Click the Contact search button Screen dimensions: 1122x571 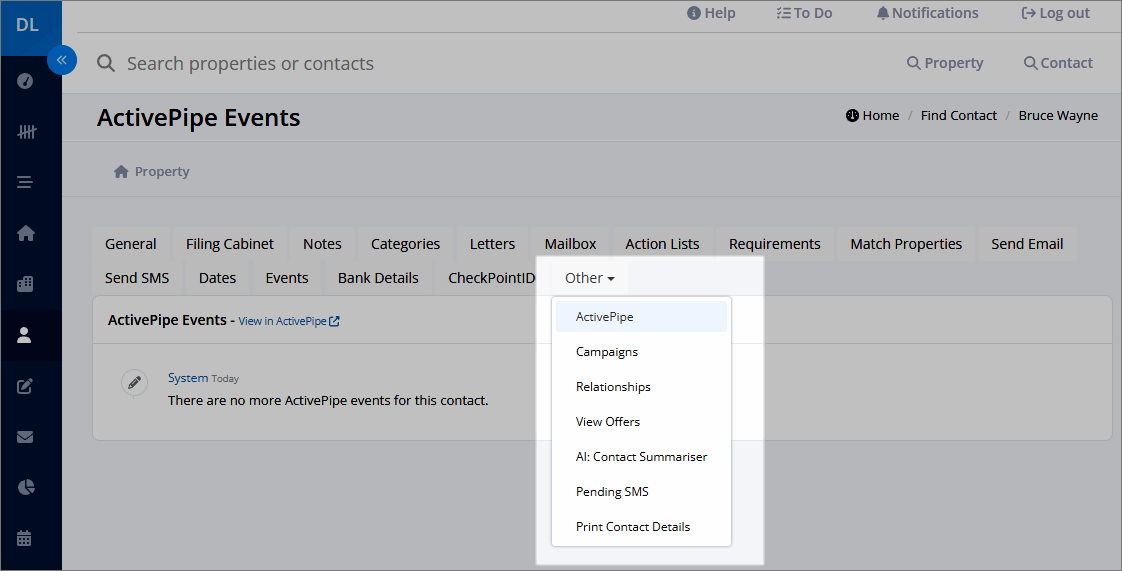(1058, 63)
